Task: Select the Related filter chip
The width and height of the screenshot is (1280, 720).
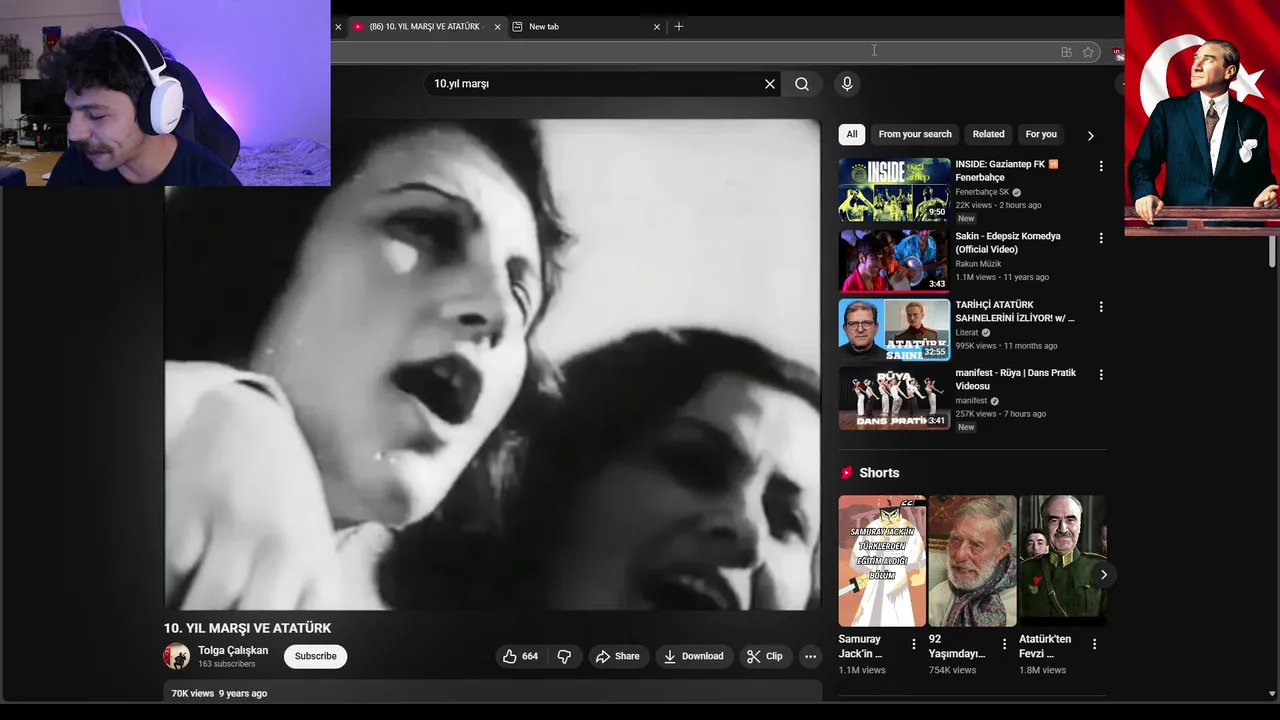Action: point(988,134)
